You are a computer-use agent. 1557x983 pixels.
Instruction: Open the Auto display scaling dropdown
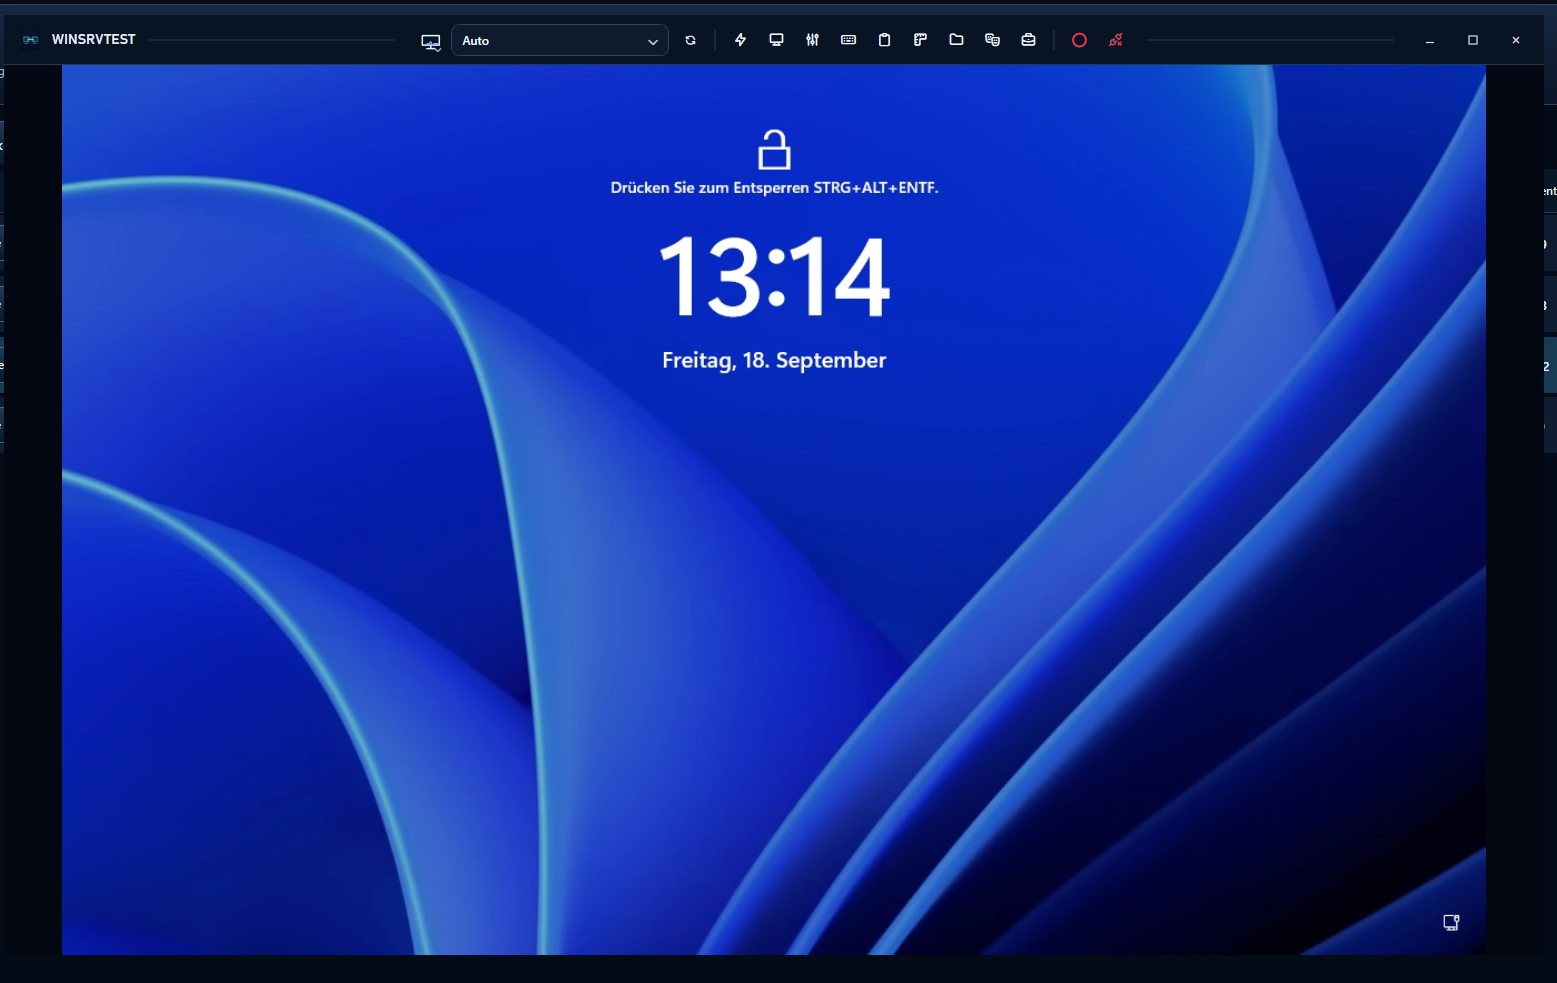pos(560,40)
